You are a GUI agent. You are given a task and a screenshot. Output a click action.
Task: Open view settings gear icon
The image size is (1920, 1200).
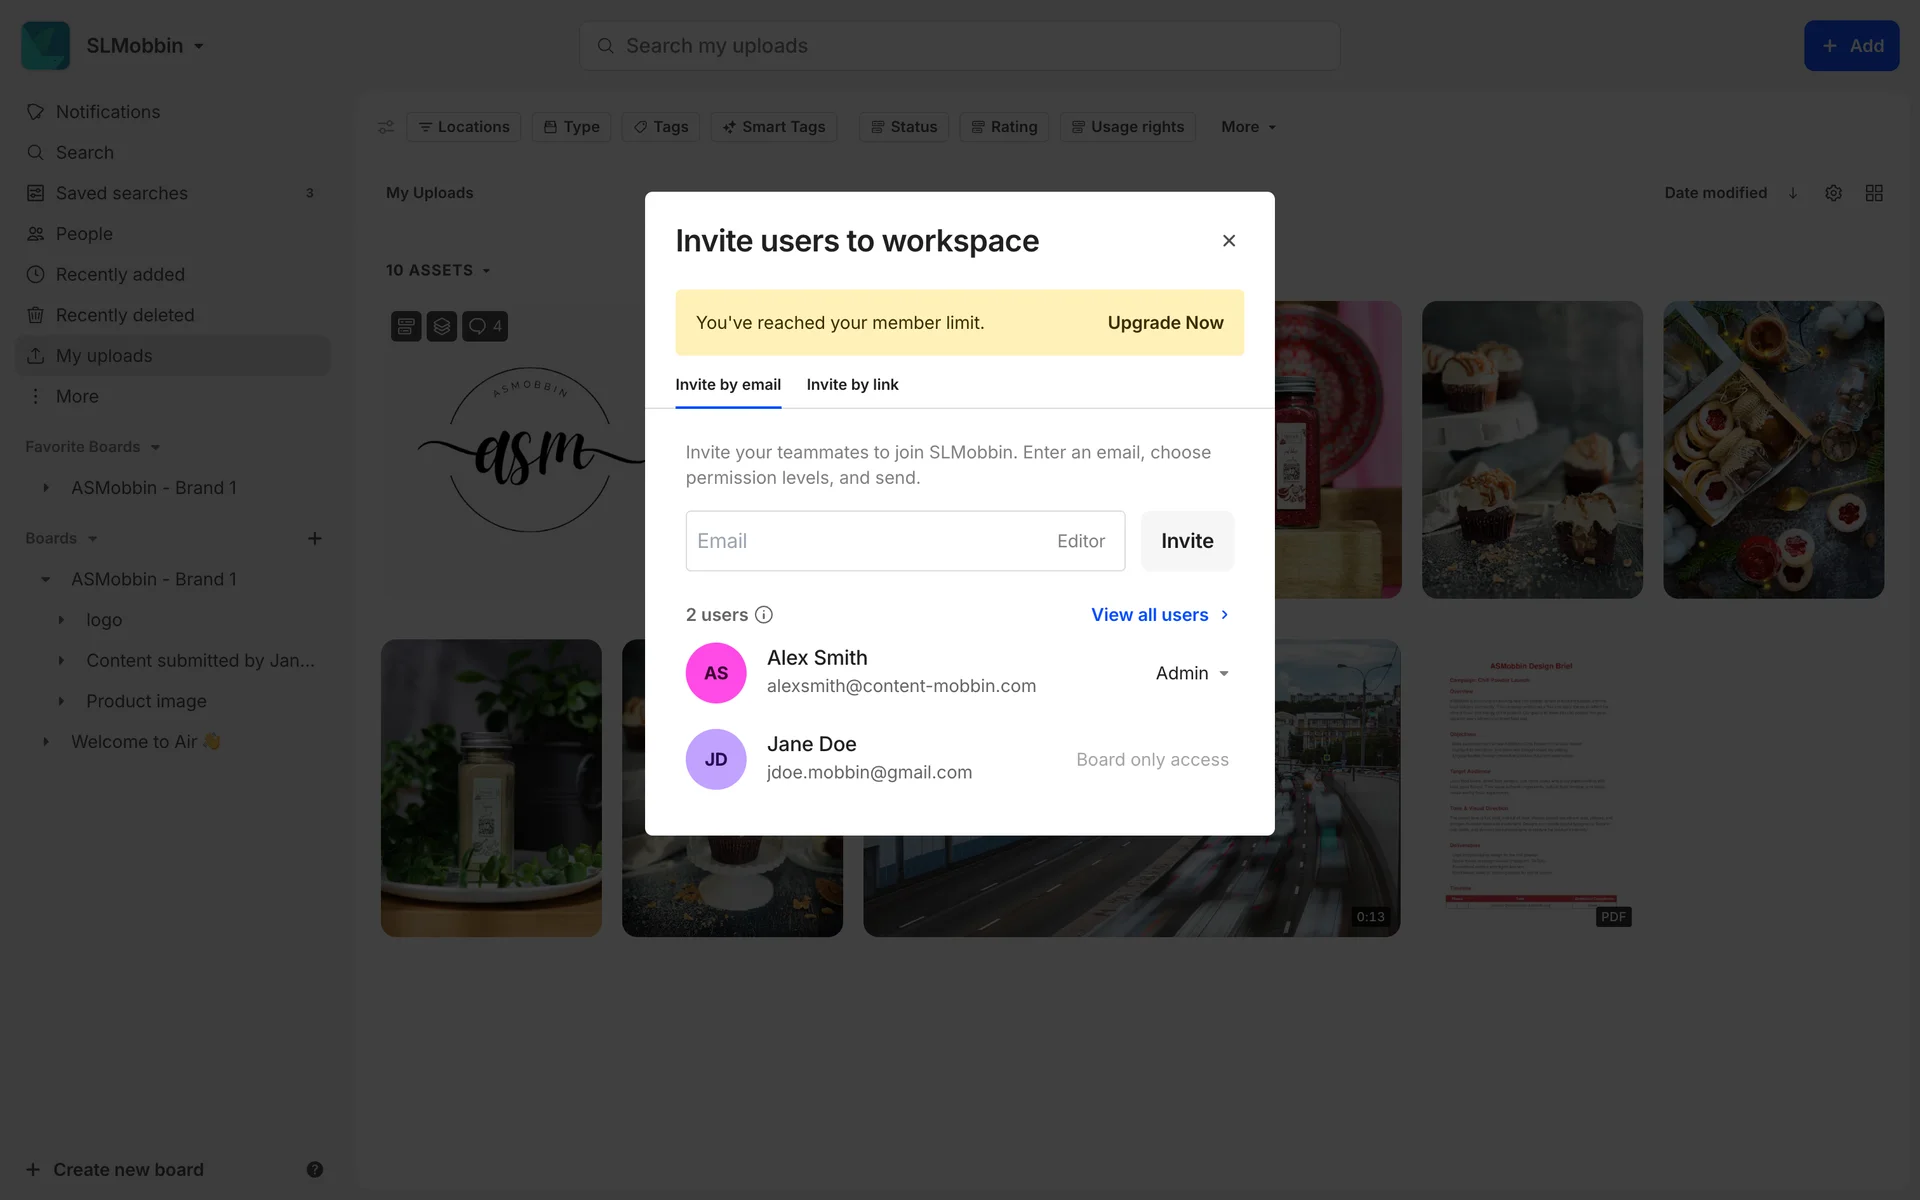[1833, 193]
